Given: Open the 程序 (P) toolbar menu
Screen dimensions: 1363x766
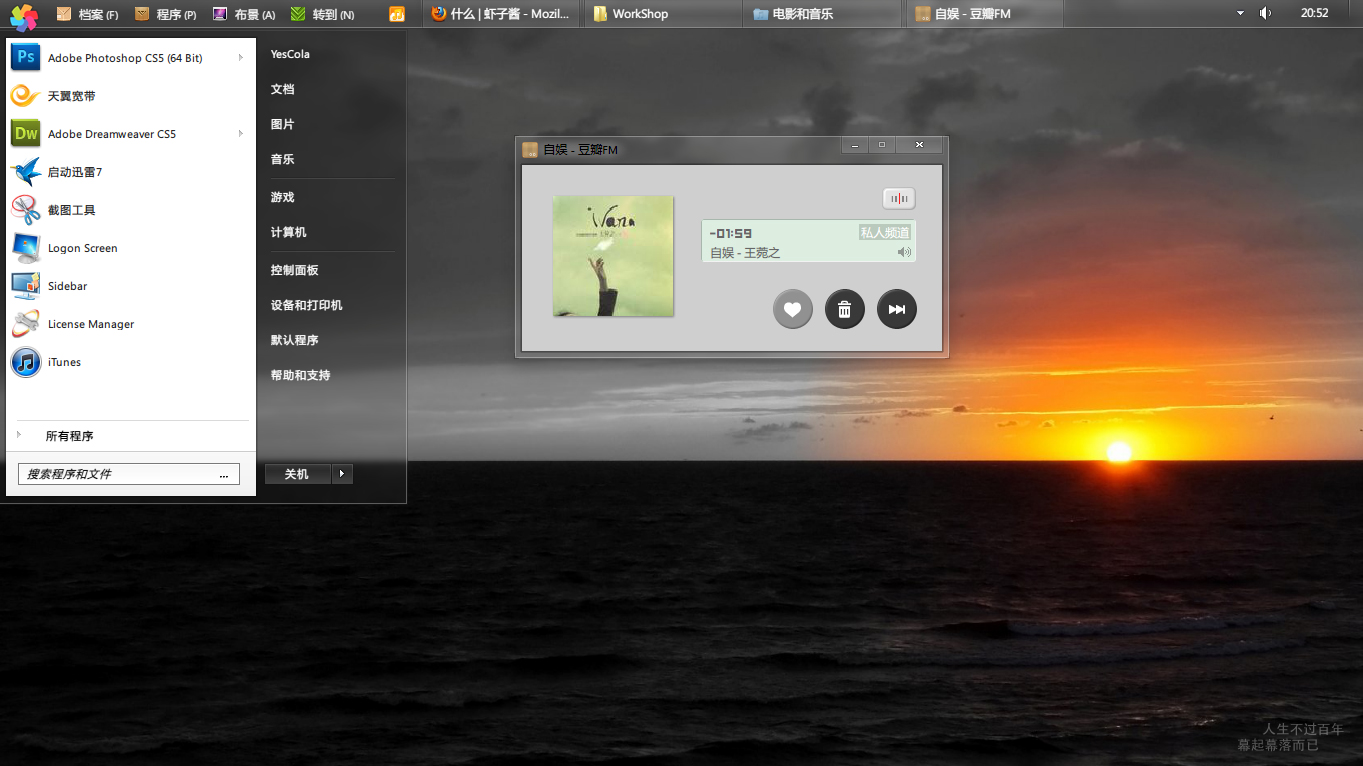Looking at the screenshot, I should 166,14.
